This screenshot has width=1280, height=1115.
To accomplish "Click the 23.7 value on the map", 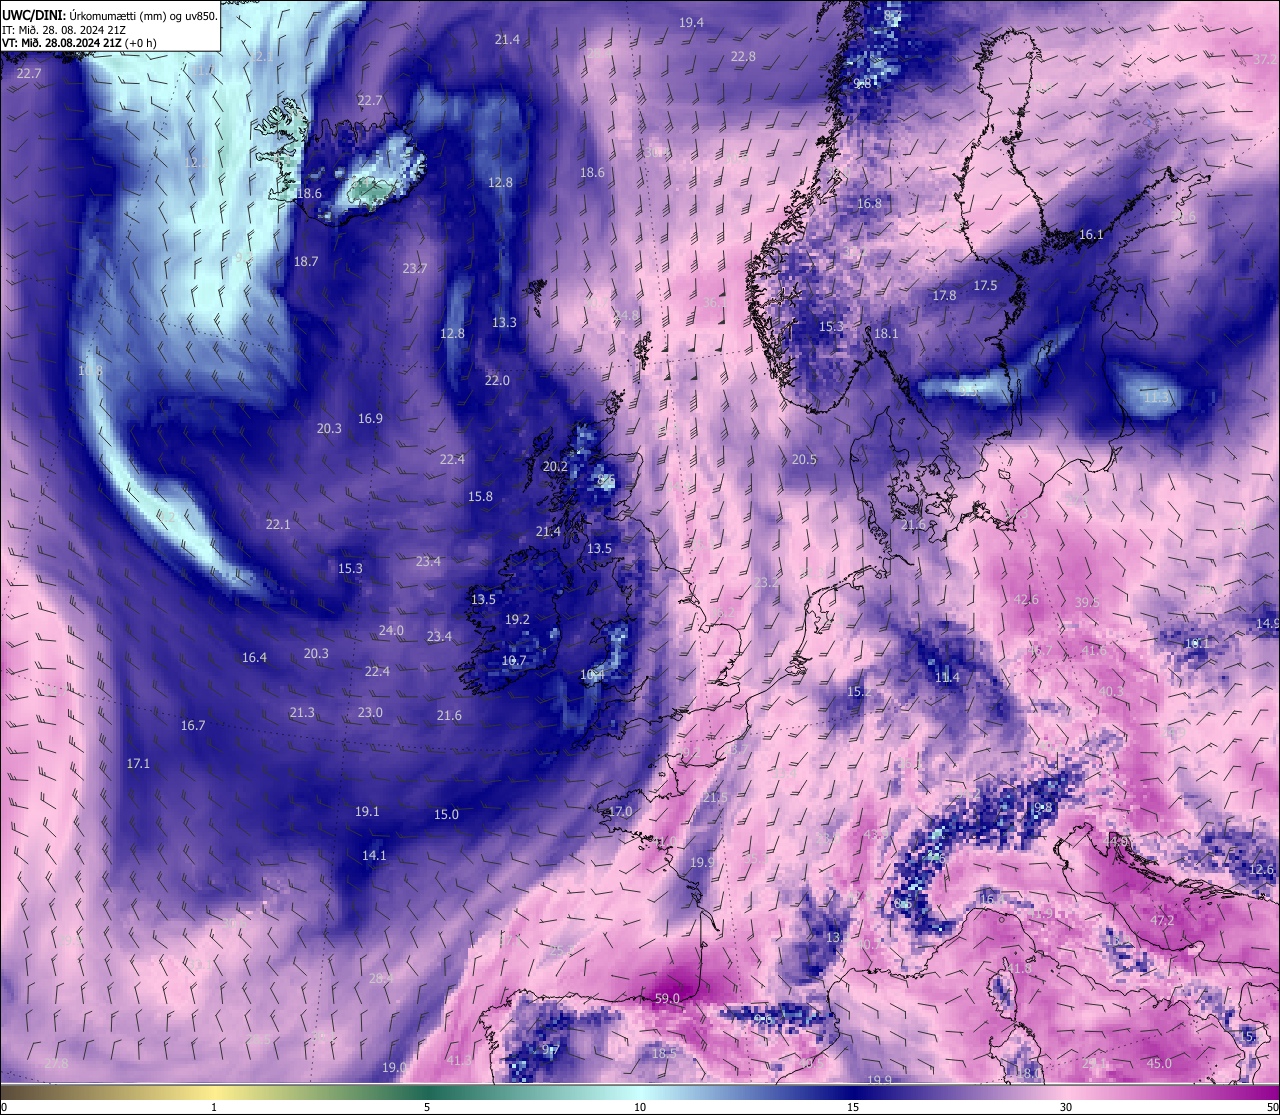I will [x=415, y=268].
